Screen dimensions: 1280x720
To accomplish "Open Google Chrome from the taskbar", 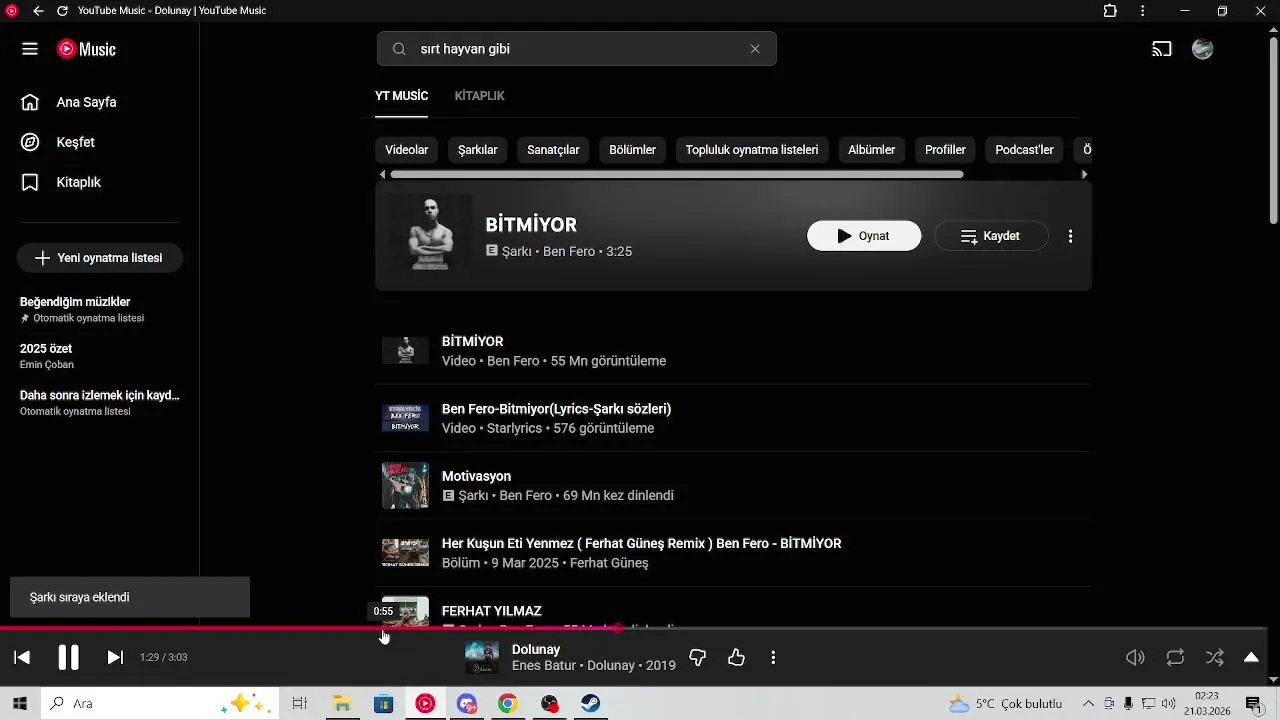I will (508, 704).
